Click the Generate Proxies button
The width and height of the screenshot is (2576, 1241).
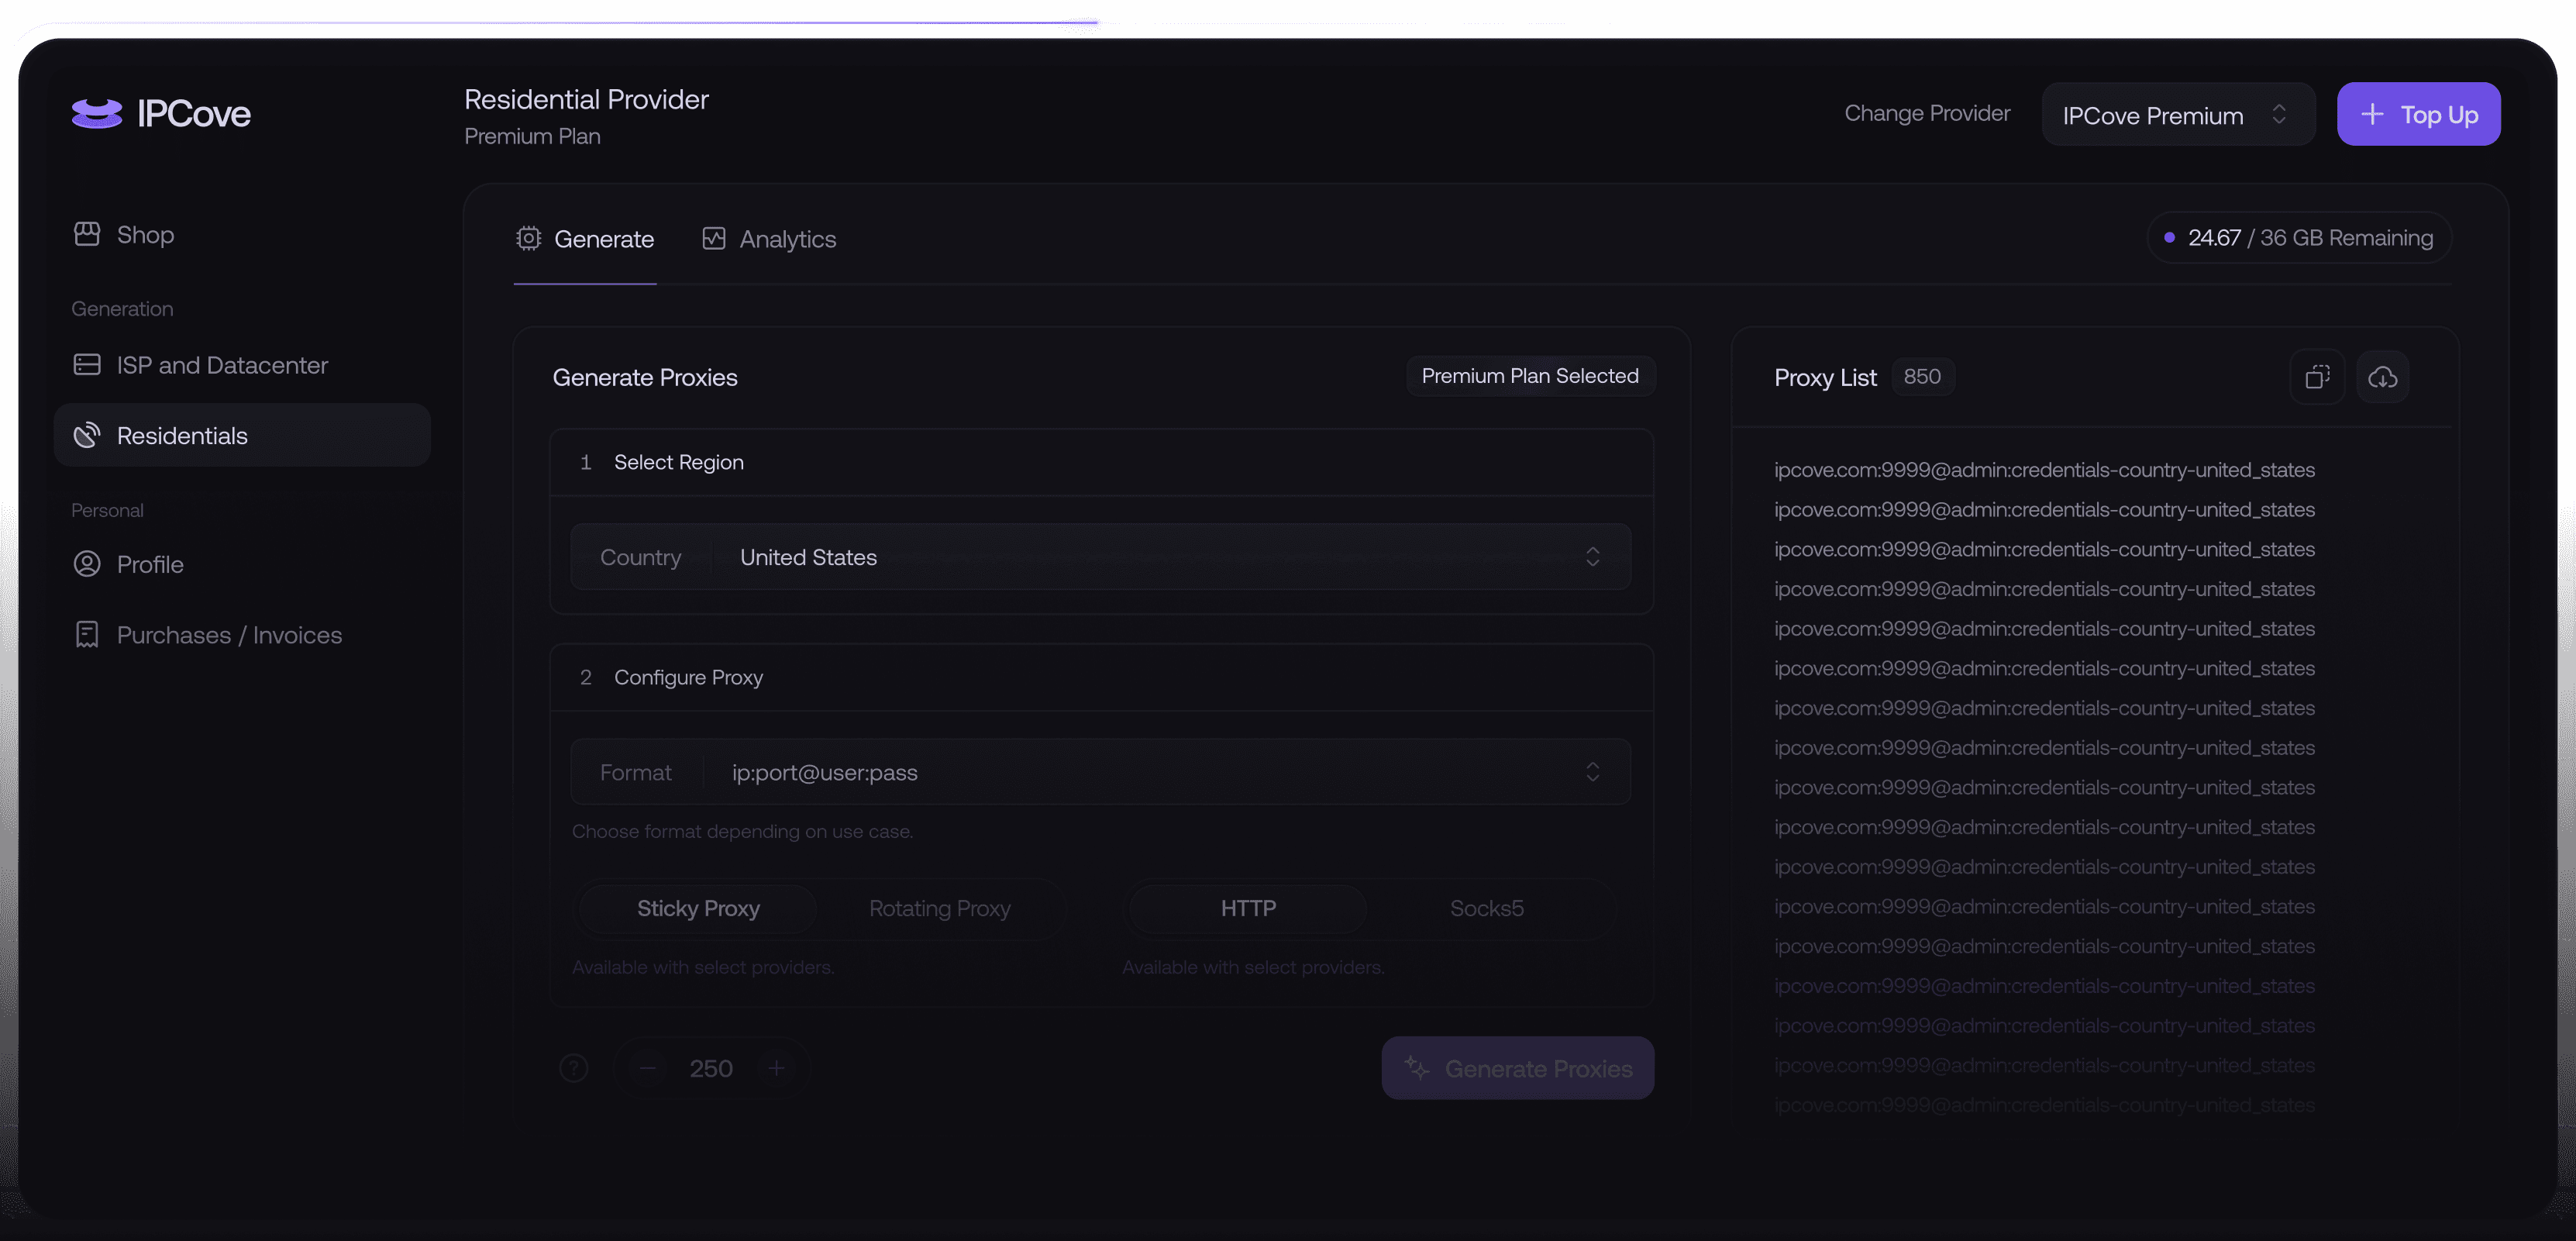(1517, 1068)
